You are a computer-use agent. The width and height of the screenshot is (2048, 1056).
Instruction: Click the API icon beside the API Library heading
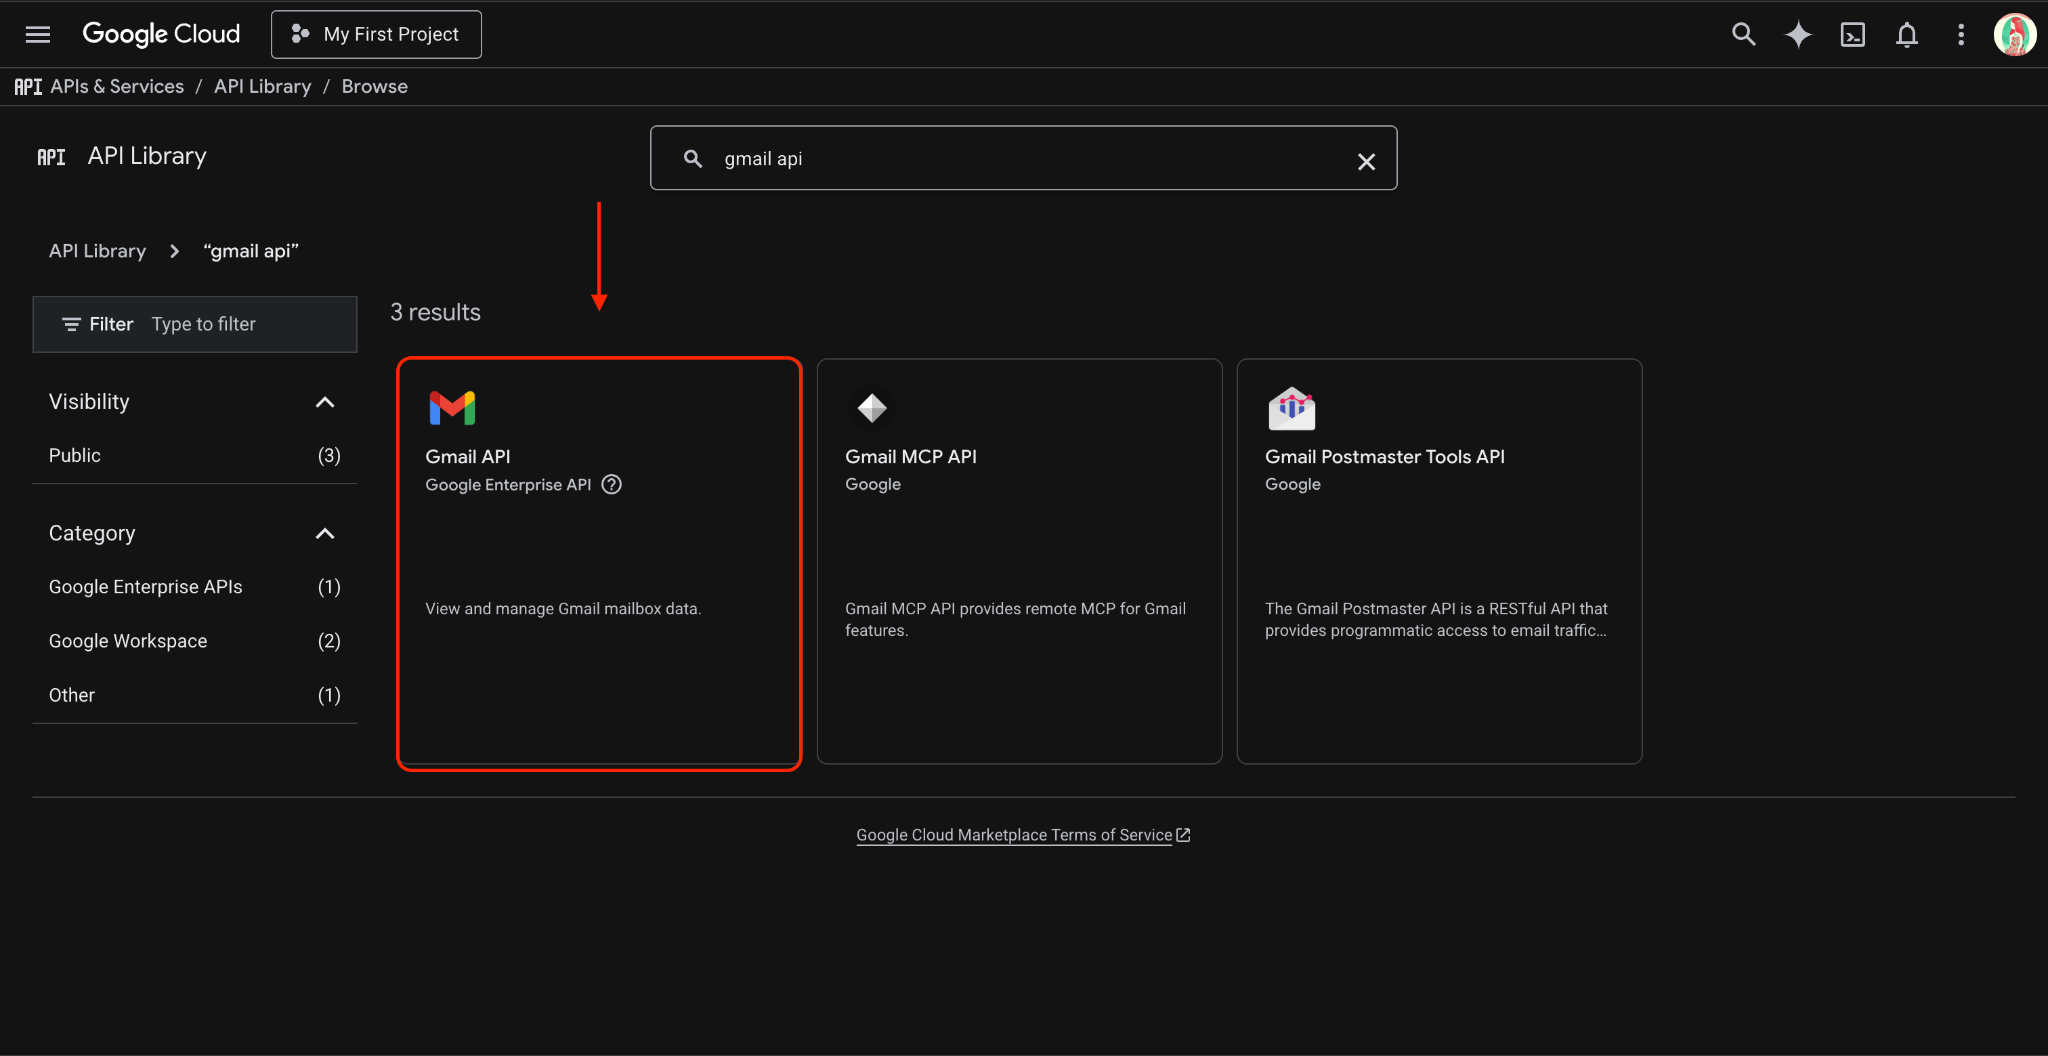pos(51,157)
